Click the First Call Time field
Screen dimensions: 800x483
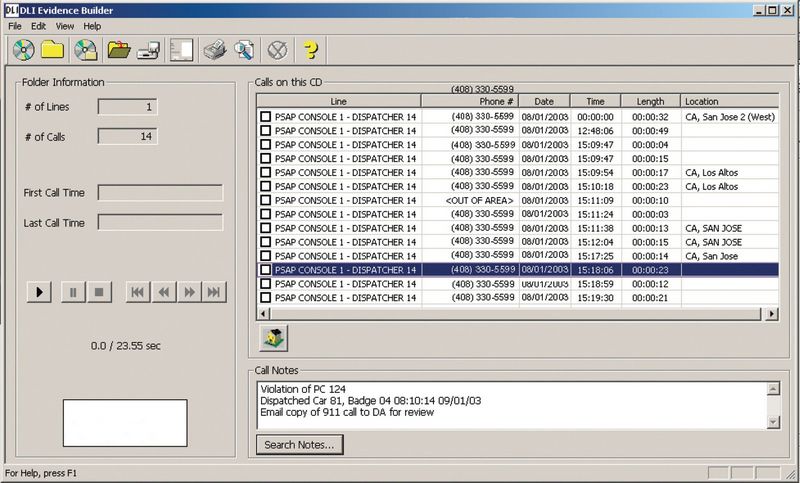click(160, 193)
